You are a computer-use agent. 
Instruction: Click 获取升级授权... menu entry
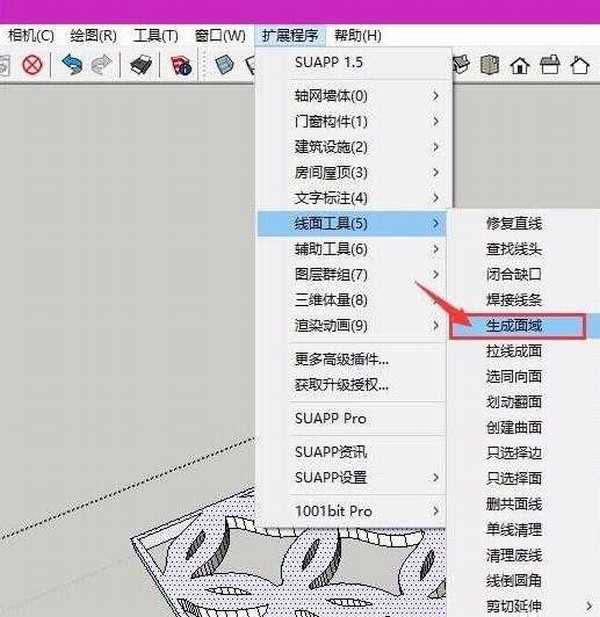point(342,384)
